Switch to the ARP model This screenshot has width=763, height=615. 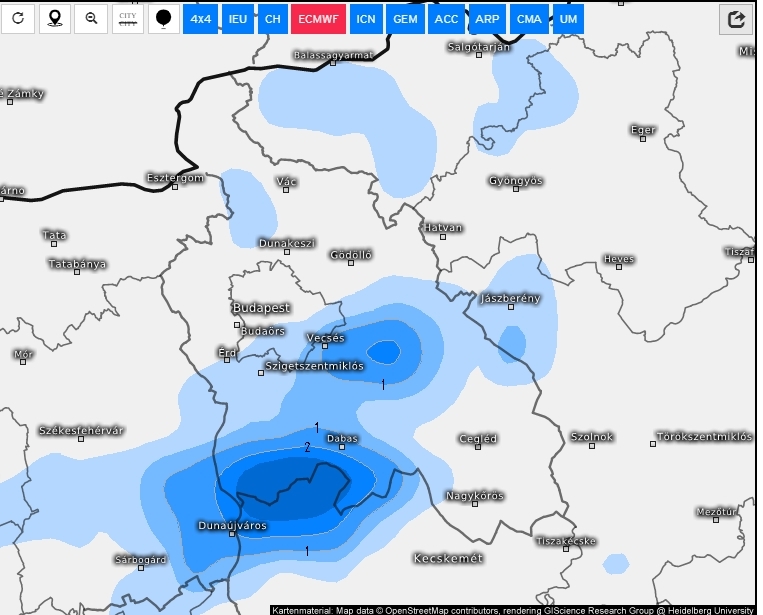487,19
